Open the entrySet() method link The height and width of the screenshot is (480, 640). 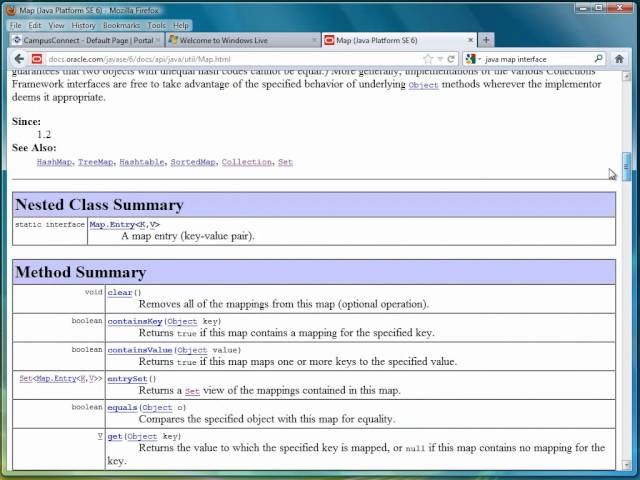point(127,379)
